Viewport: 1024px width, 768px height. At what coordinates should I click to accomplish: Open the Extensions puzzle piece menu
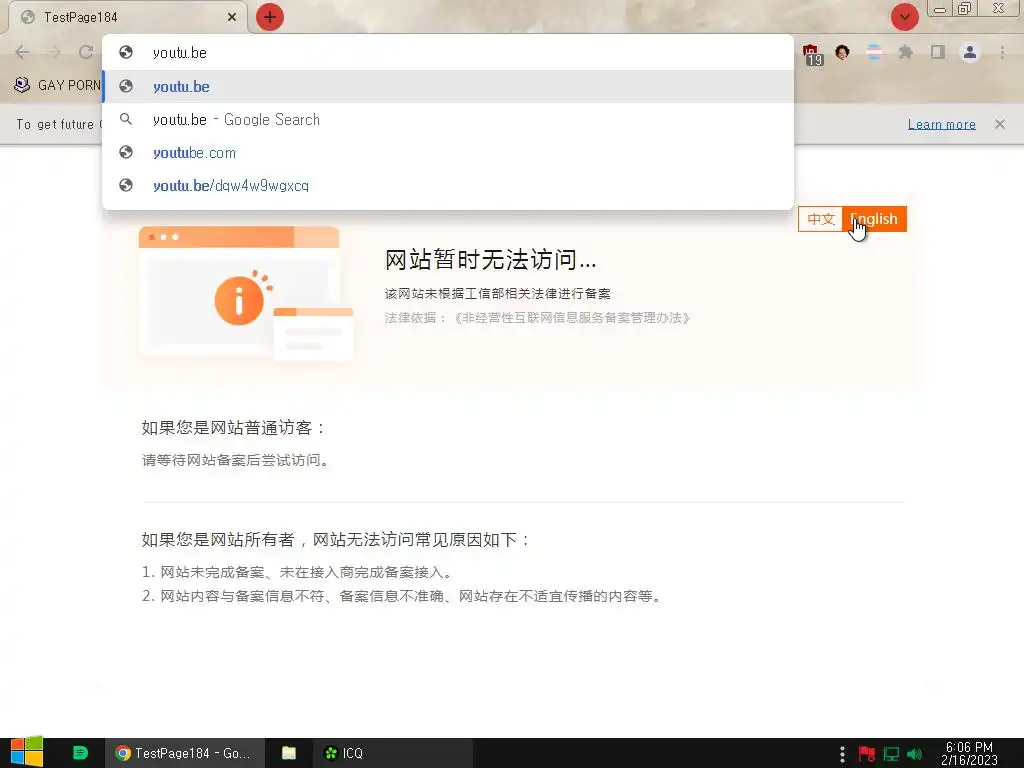tap(905, 52)
